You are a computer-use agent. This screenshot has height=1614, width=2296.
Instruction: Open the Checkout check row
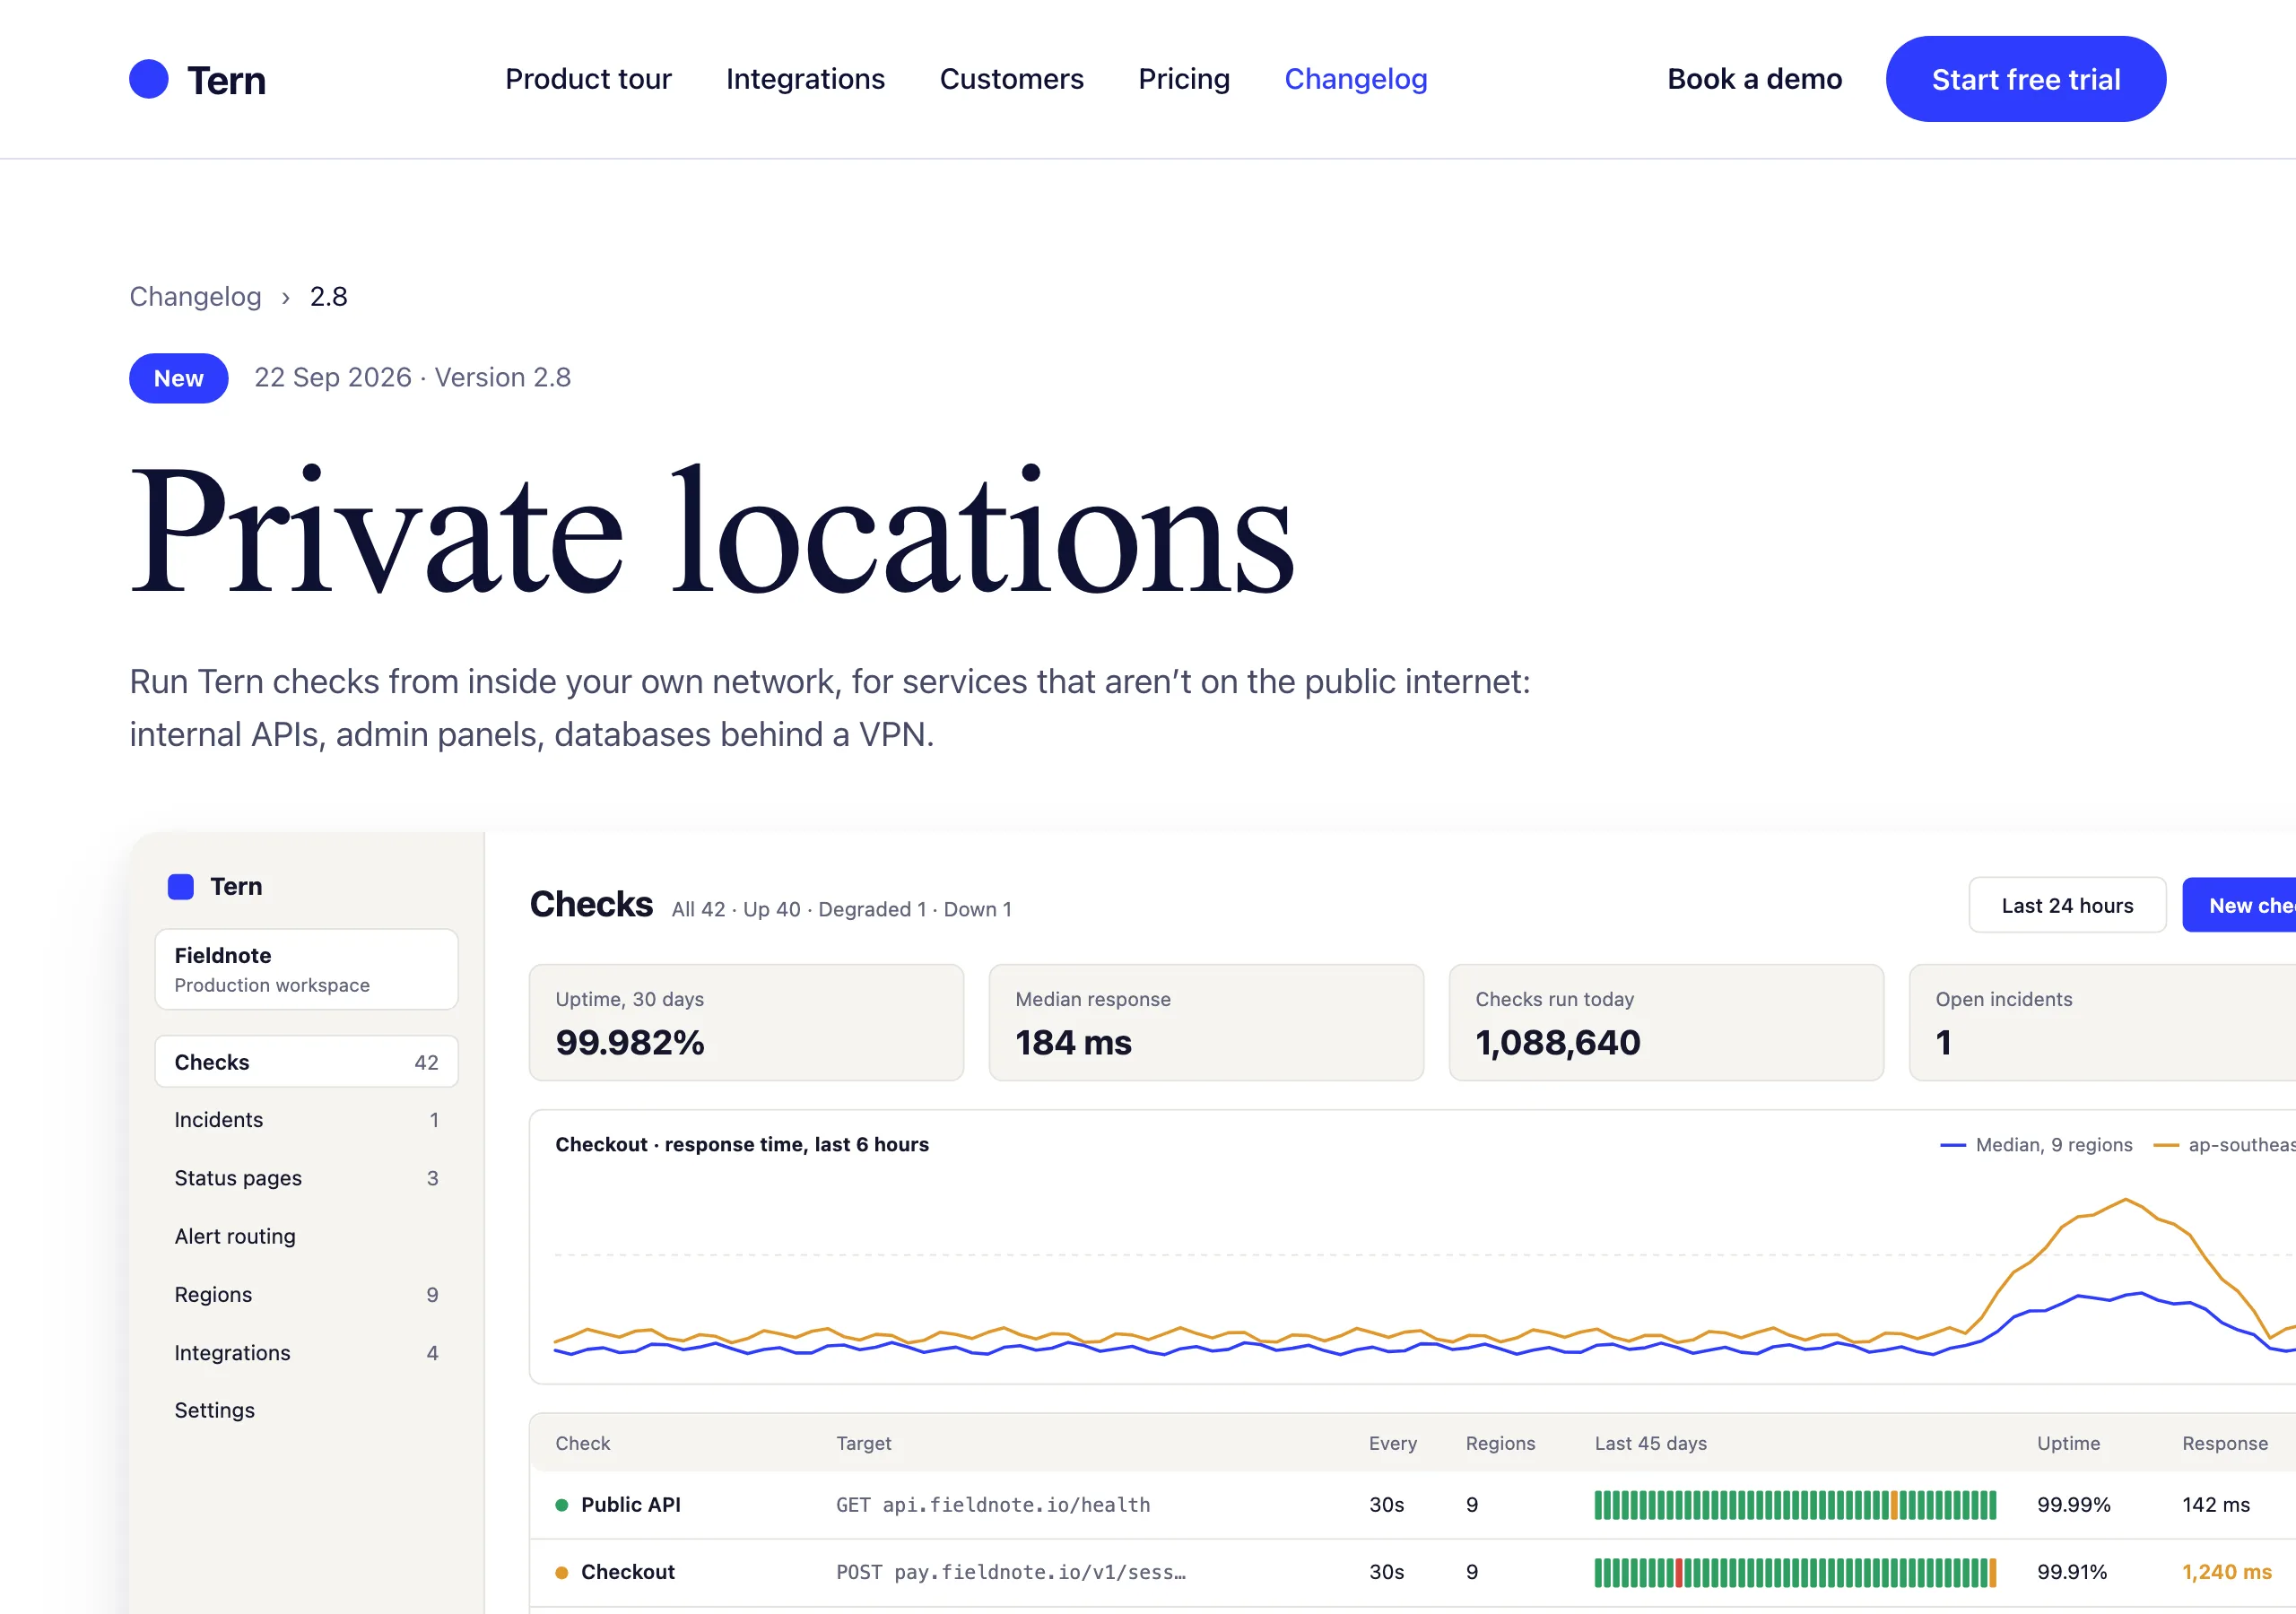[1412, 1572]
